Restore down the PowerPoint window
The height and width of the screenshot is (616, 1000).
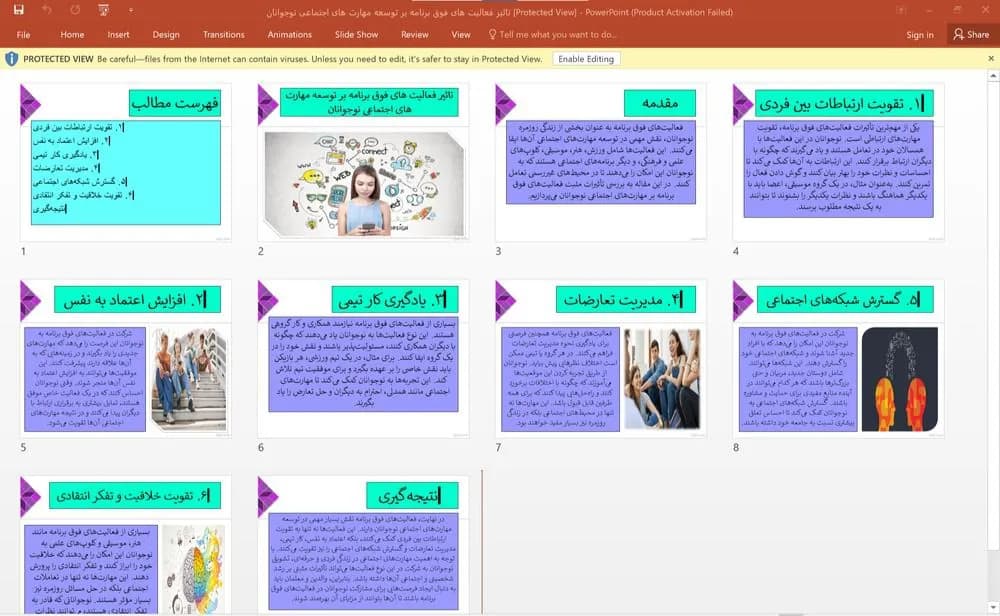[958, 10]
